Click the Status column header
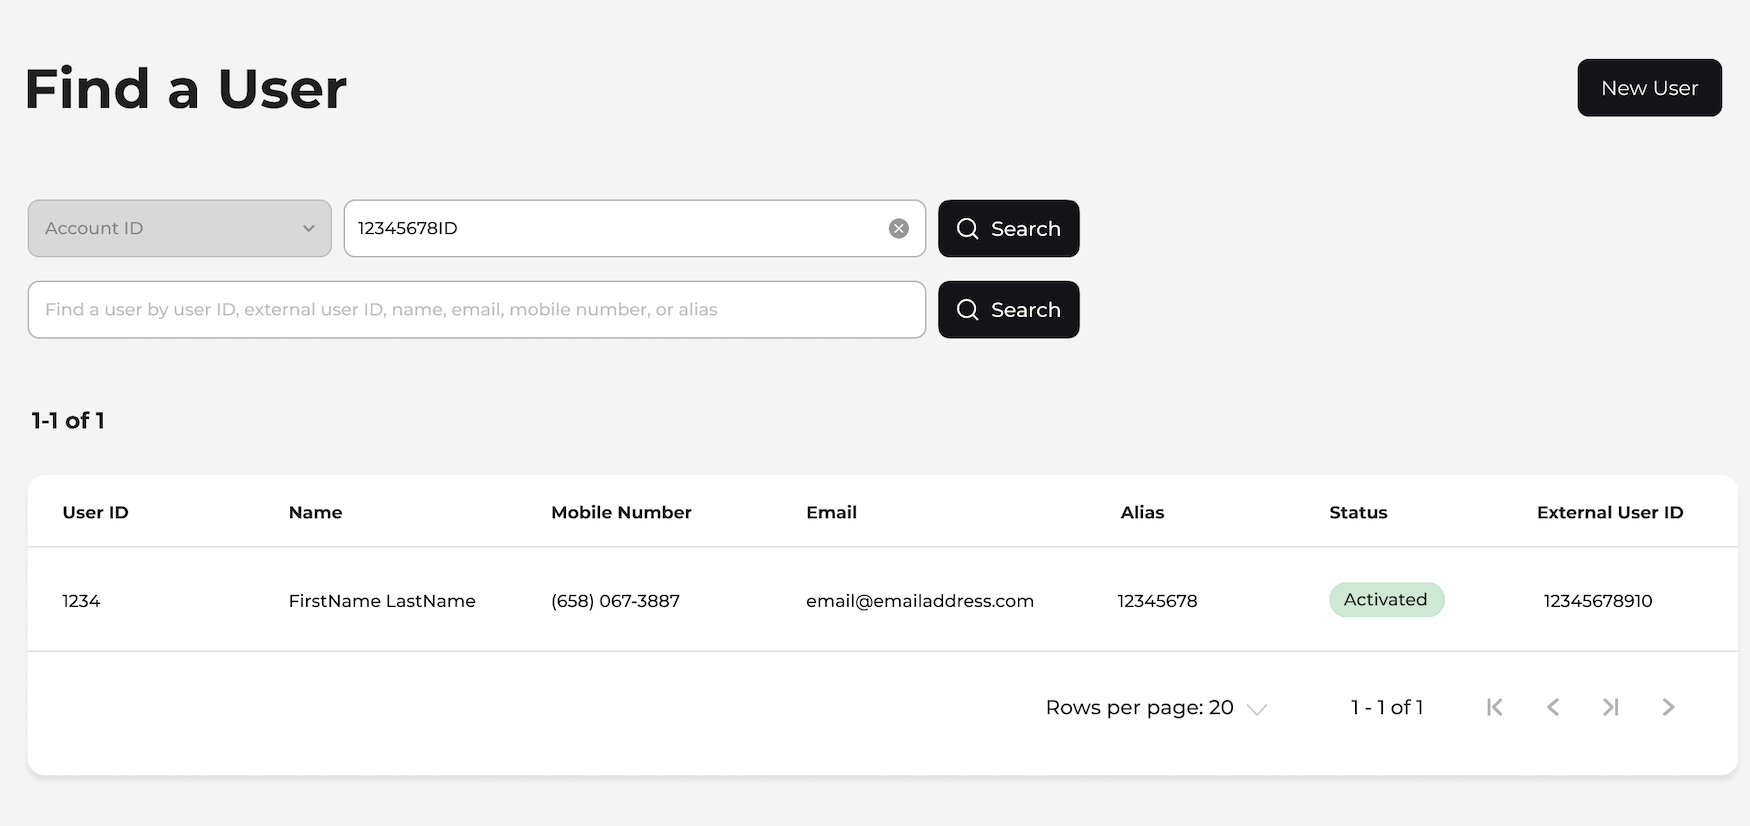 [1358, 512]
